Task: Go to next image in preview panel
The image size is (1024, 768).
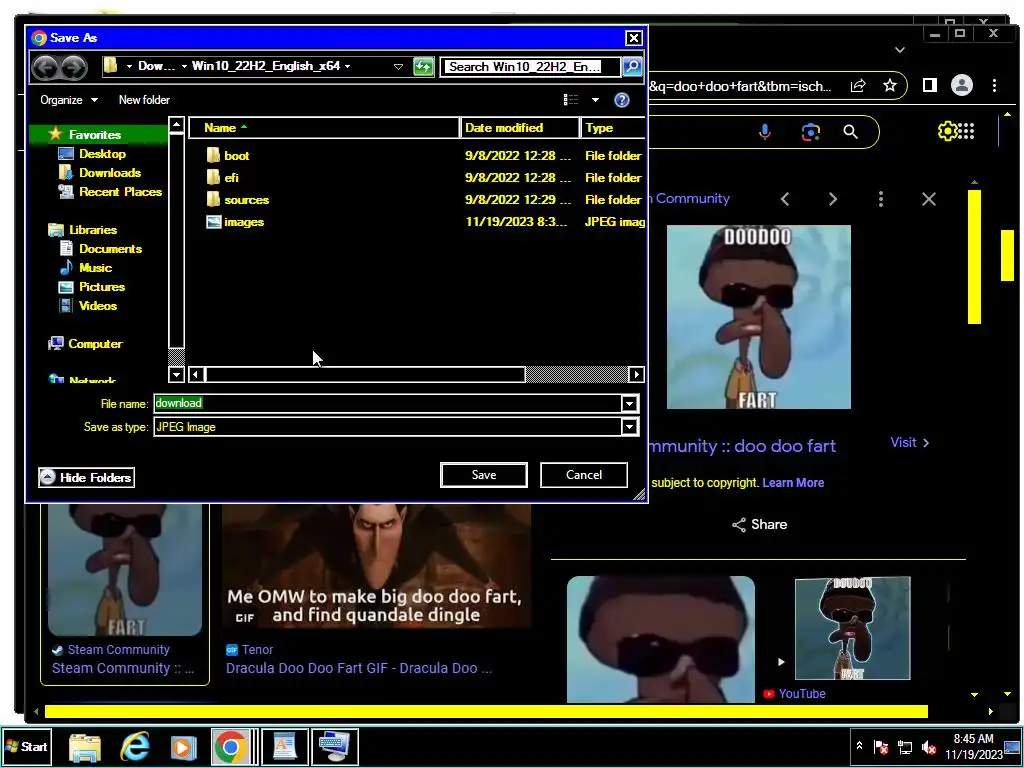Action: tap(833, 199)
